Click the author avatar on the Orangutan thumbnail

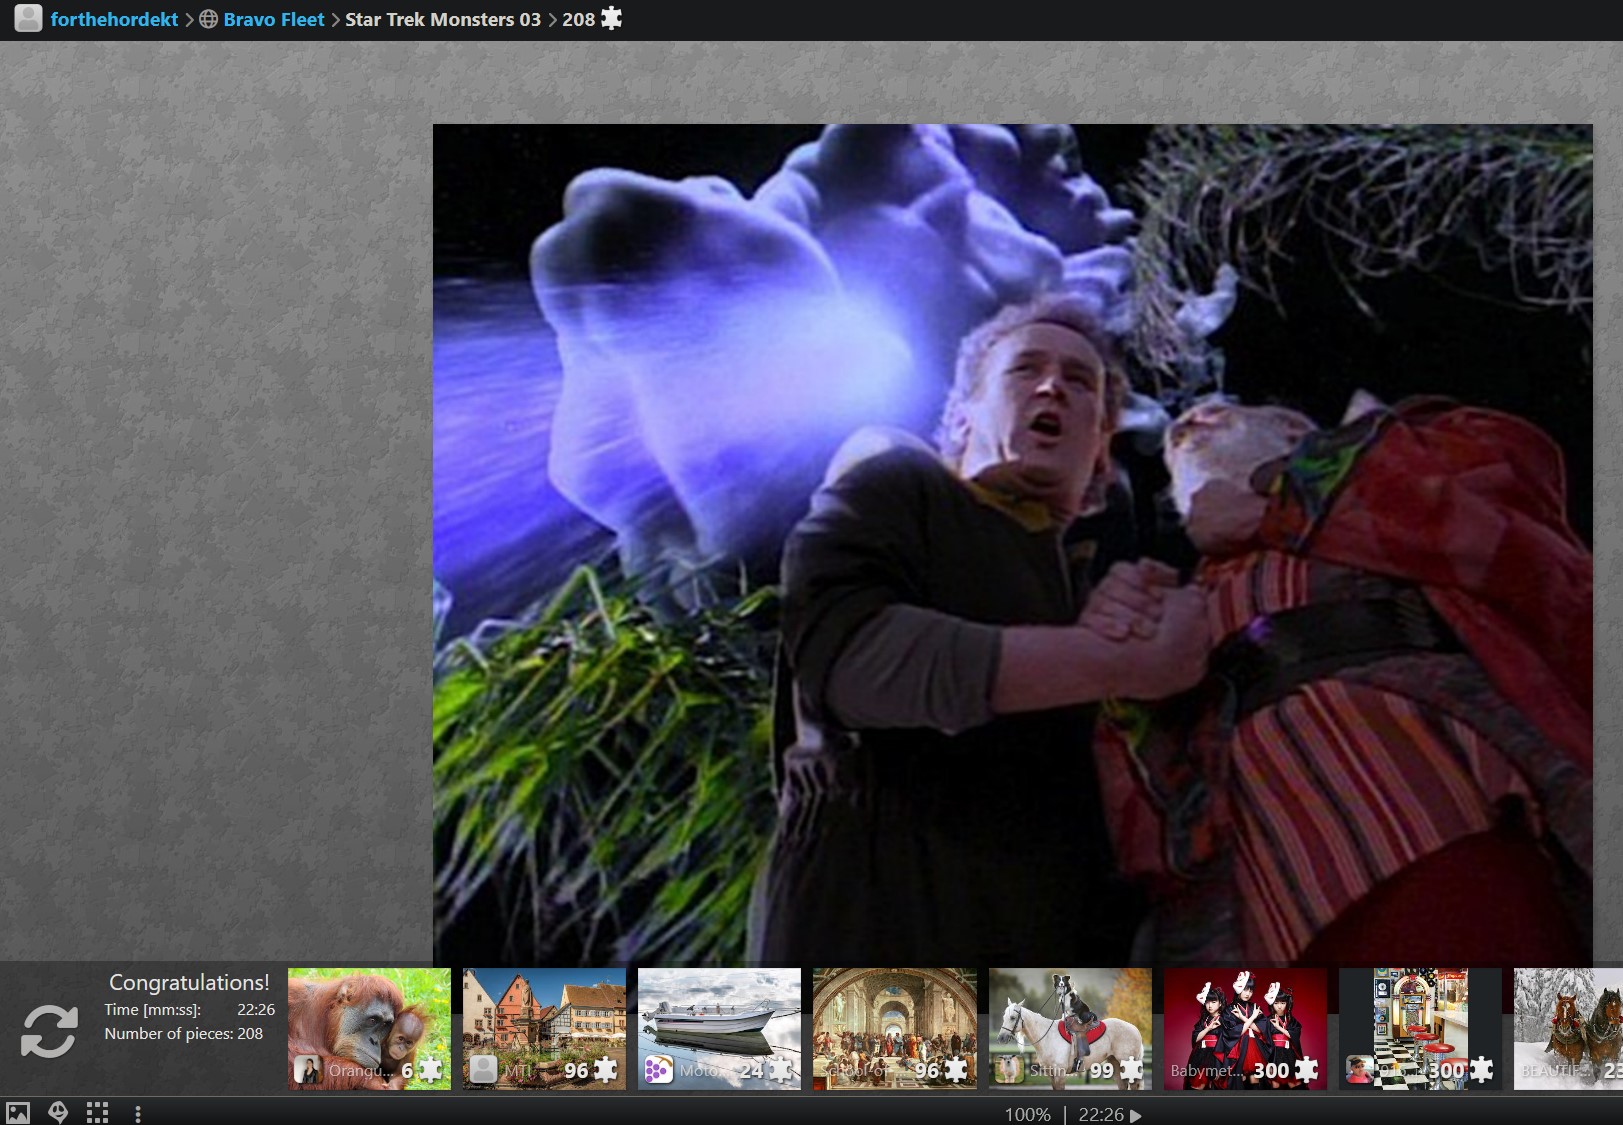[308, 1070]
